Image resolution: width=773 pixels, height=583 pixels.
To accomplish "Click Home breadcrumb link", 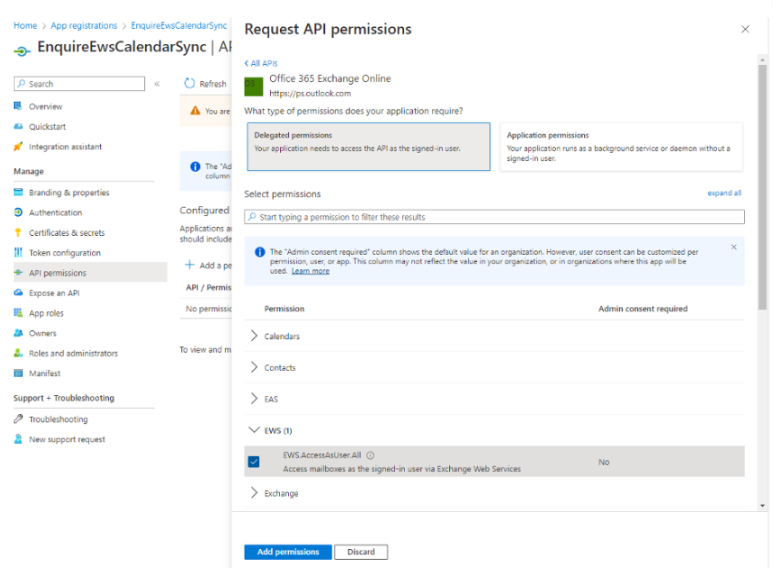I will (25, 26).
